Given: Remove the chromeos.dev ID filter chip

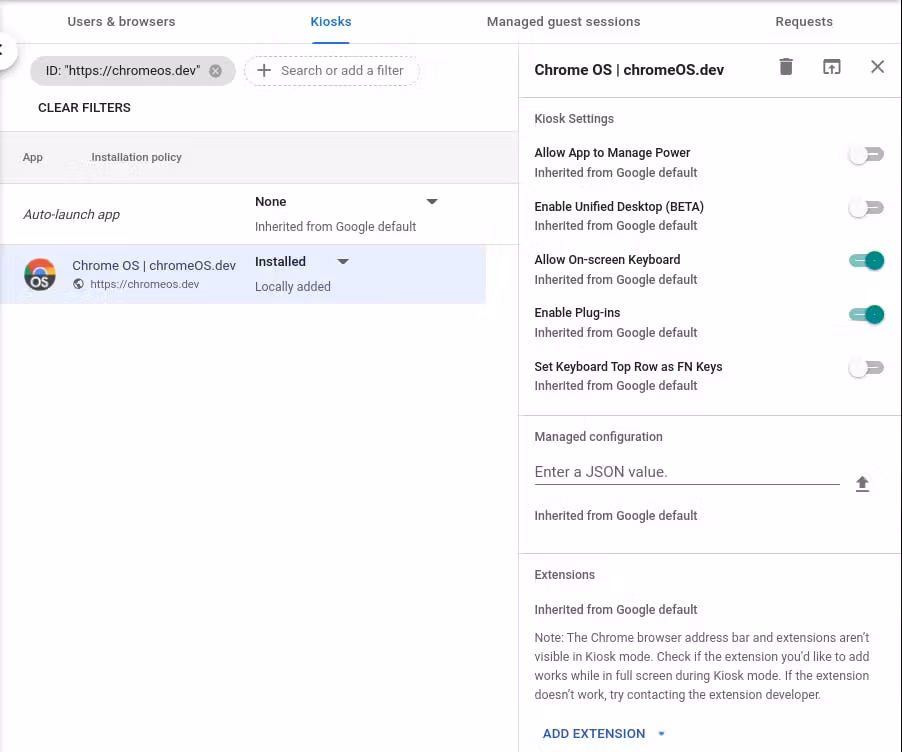Looking at the screenshot, I should coord(215,71).
